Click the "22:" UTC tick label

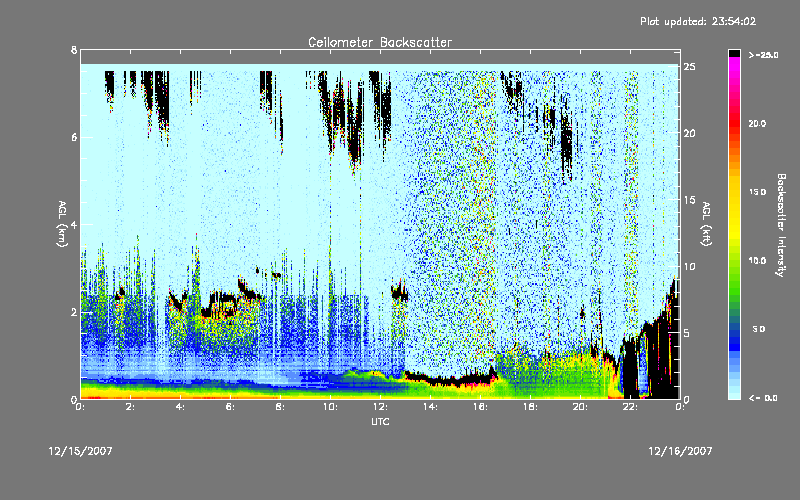[x=630, y=407]
